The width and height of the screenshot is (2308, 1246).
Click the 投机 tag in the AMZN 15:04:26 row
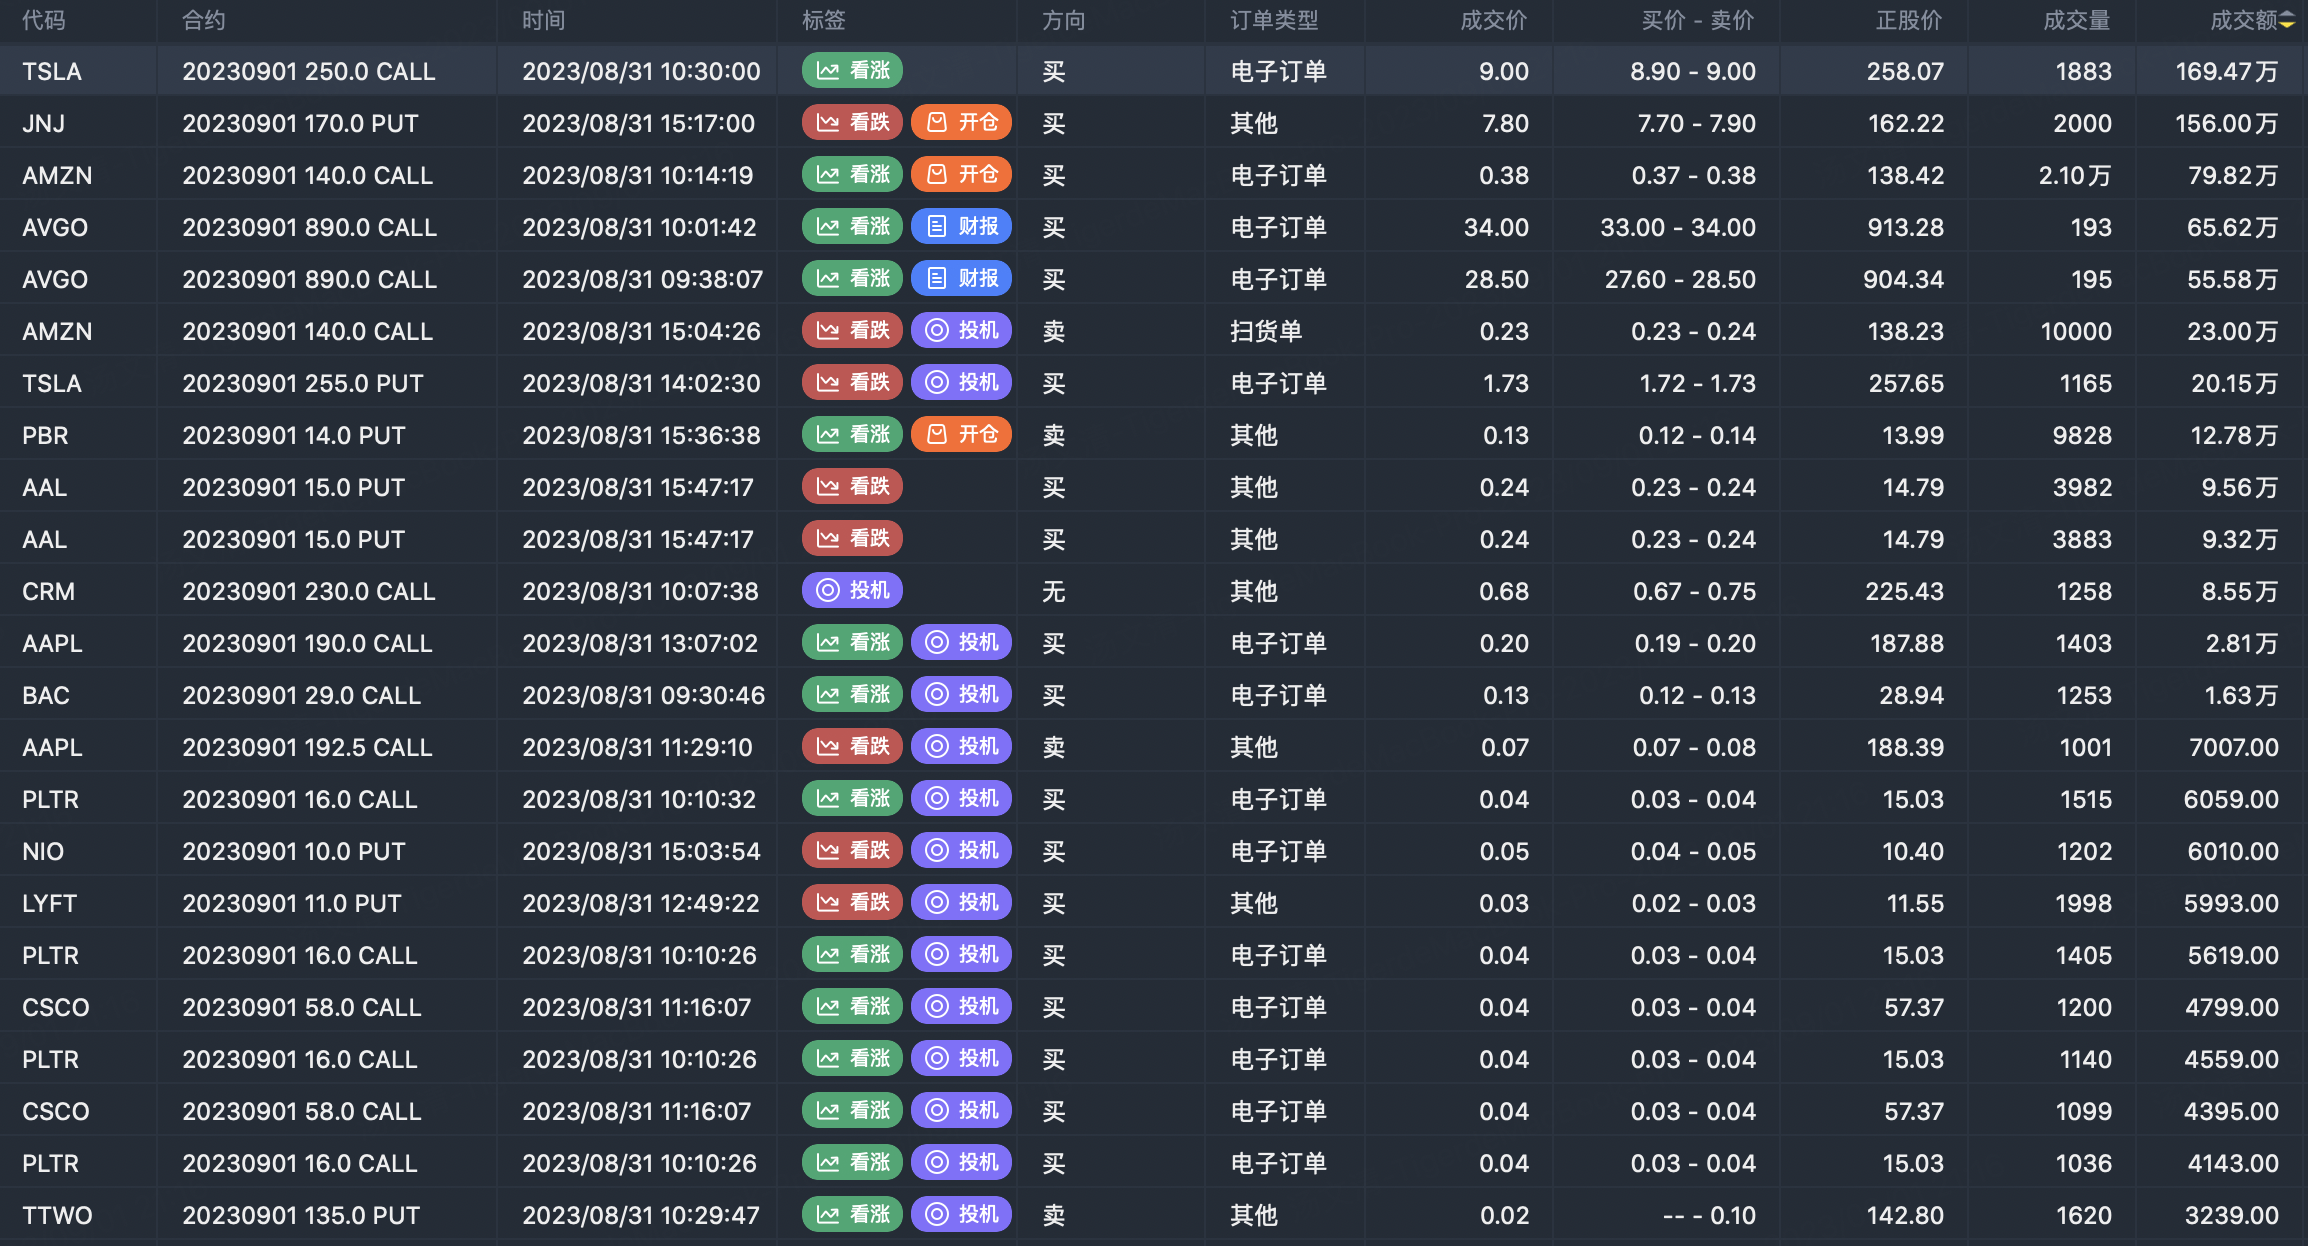(x=961, y=331)
